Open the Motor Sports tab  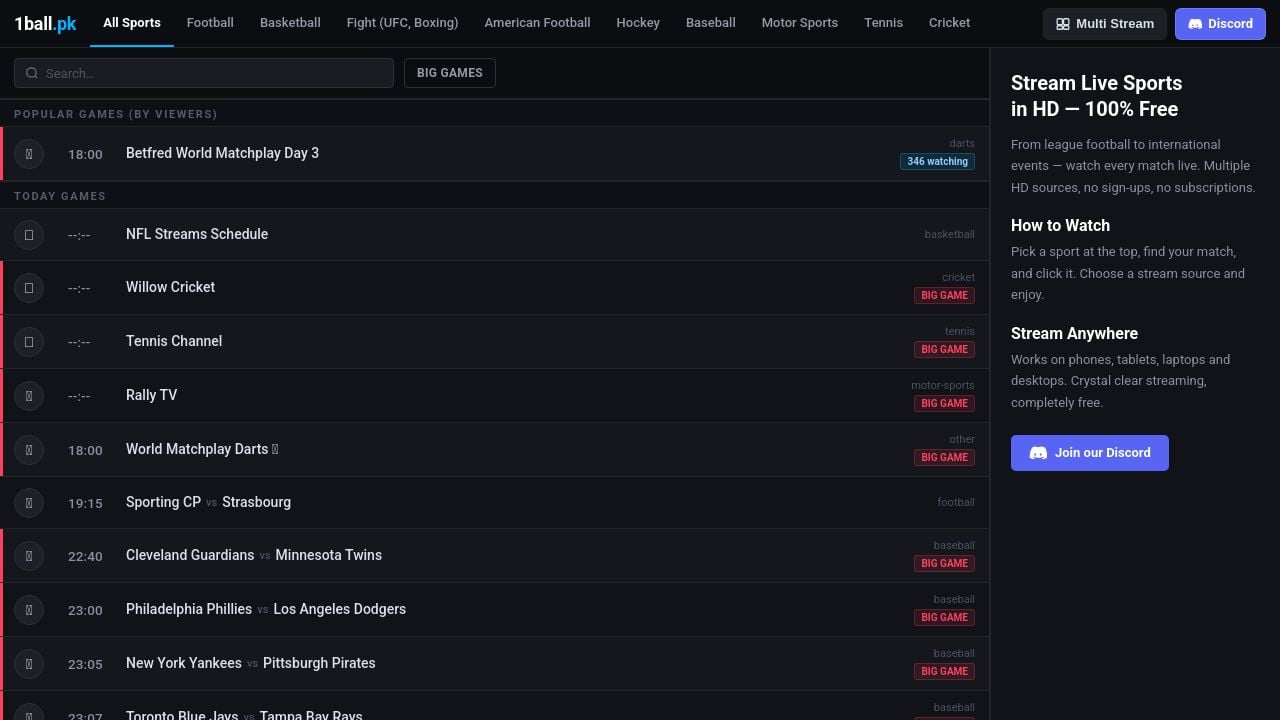[x=800, y=22]
